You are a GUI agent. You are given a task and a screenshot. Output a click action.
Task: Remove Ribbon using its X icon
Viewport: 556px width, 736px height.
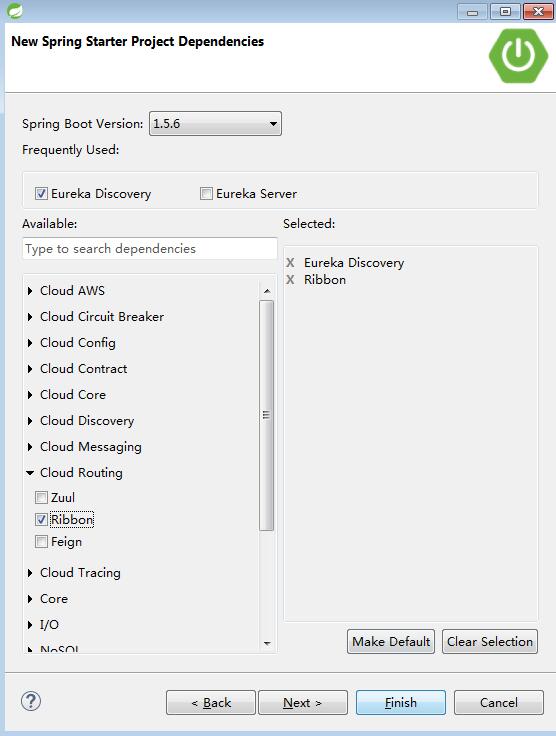coord(290,280)
